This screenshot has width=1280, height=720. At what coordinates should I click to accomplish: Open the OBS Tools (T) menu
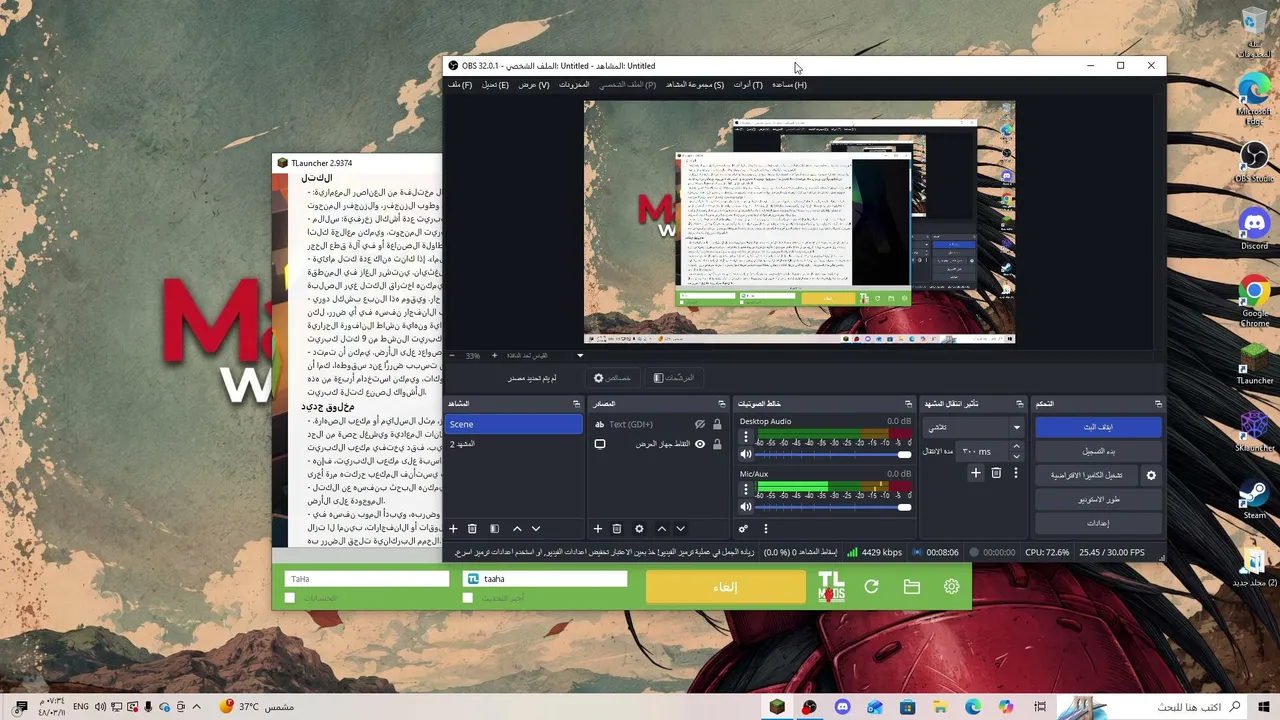748,85
